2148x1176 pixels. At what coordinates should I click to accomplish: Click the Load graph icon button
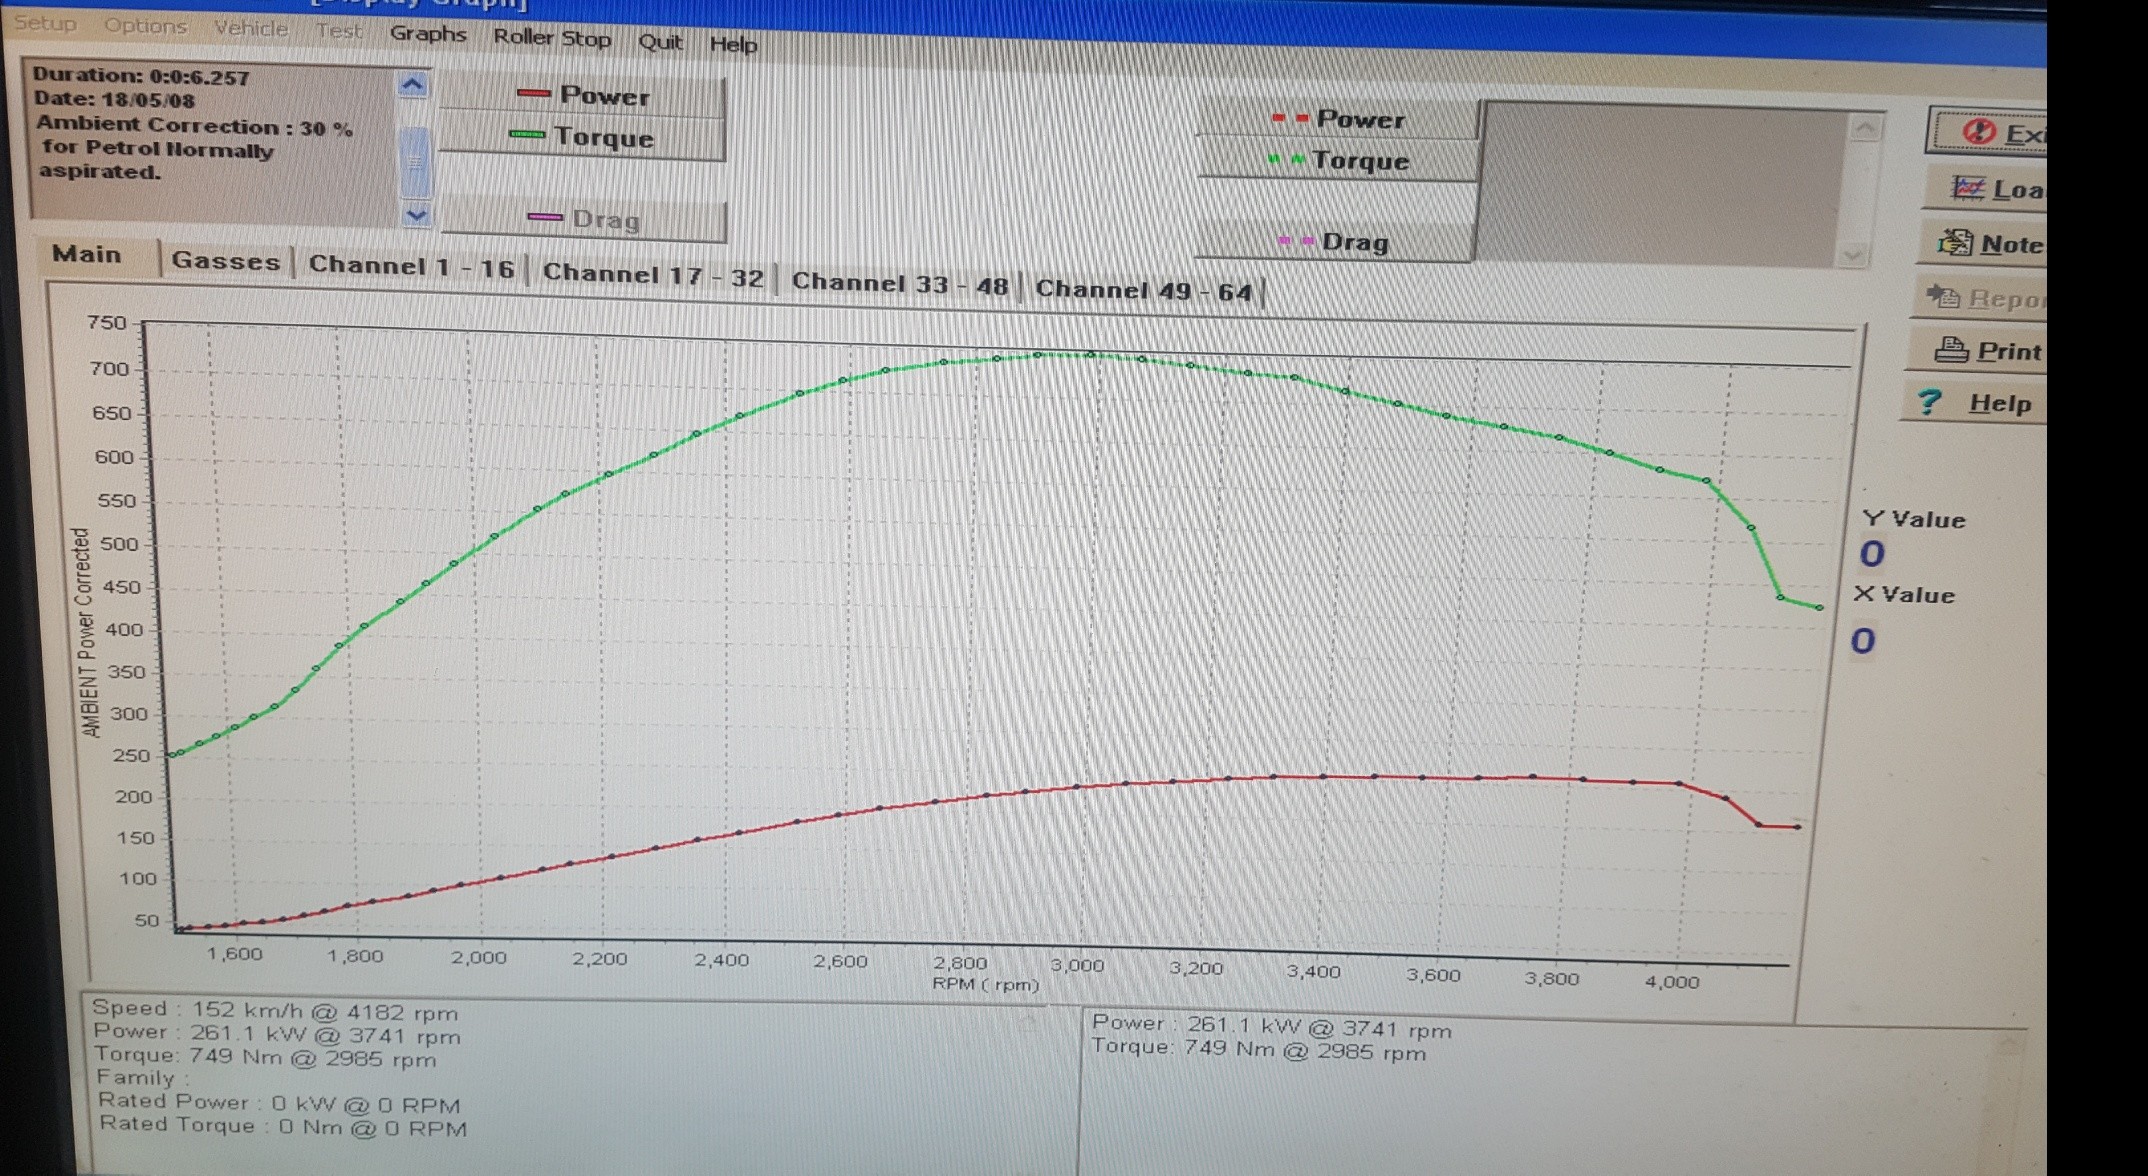[1968, 188]
